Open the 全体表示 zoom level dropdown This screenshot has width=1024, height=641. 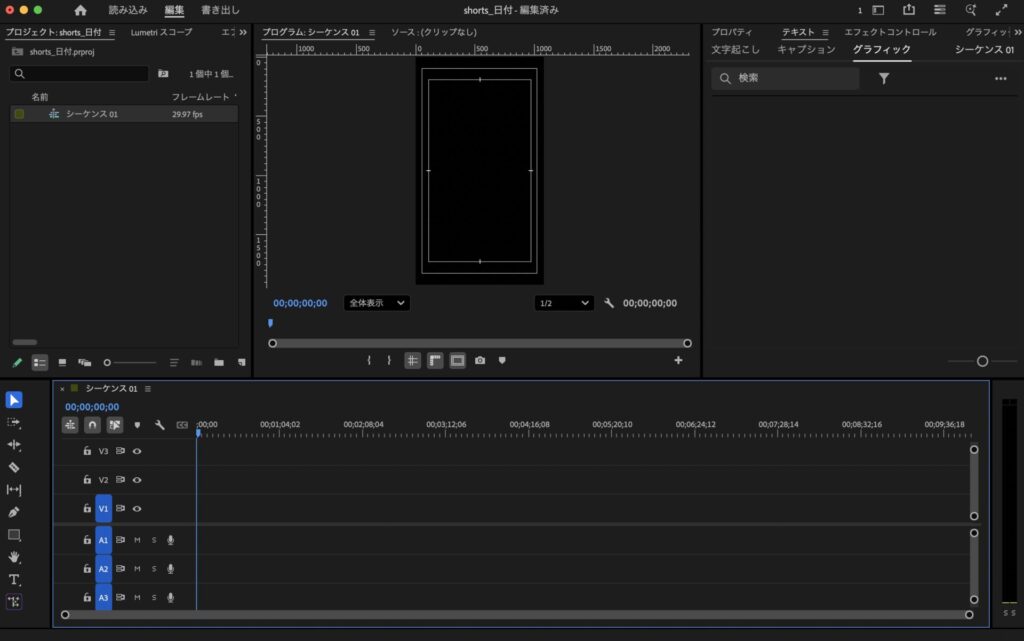pos(377,303)
